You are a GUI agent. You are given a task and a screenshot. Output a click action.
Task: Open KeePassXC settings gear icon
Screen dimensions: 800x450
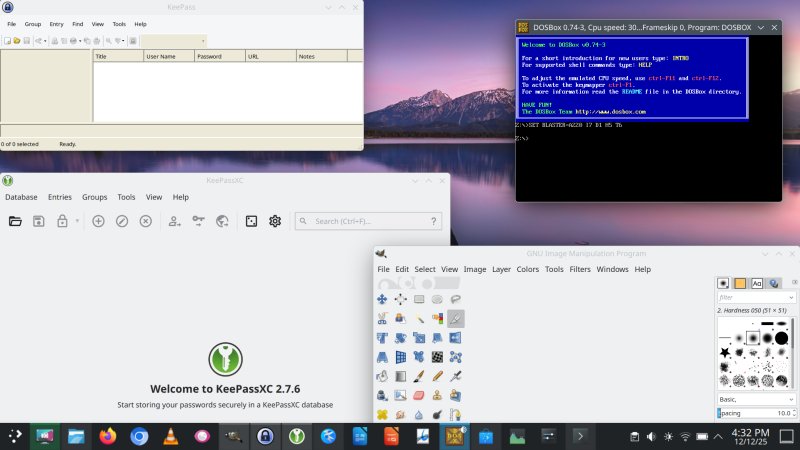coord(275,221)
